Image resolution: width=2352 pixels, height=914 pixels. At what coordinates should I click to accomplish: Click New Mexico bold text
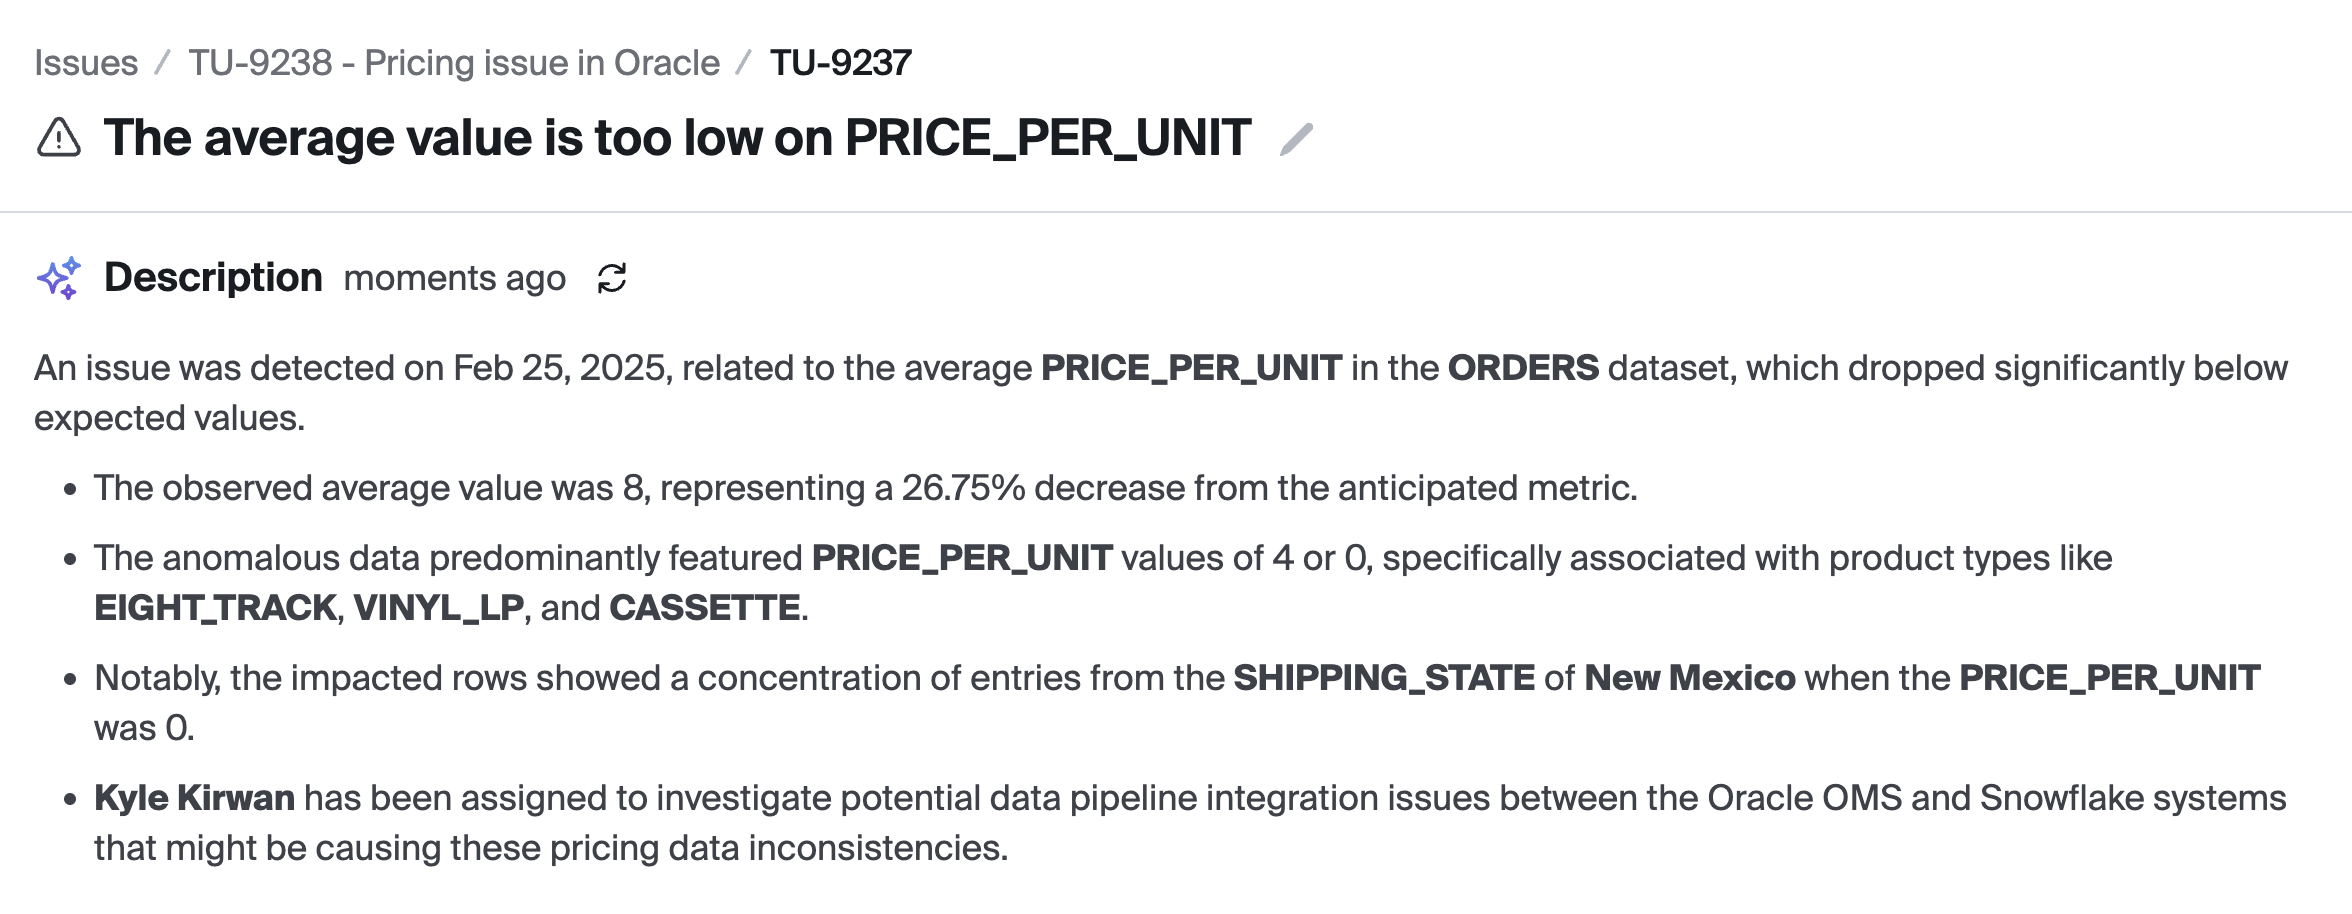click(x=1690, y=678)
